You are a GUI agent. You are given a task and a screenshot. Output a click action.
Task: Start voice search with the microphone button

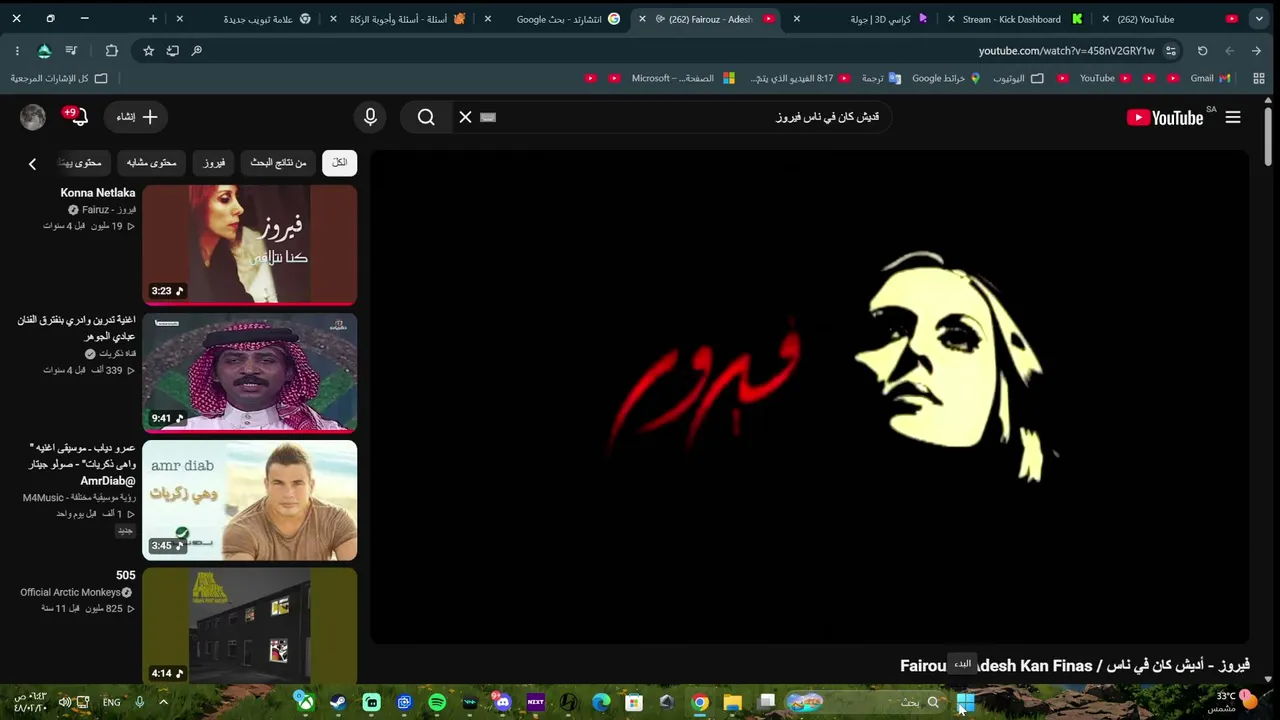point(370,117)
